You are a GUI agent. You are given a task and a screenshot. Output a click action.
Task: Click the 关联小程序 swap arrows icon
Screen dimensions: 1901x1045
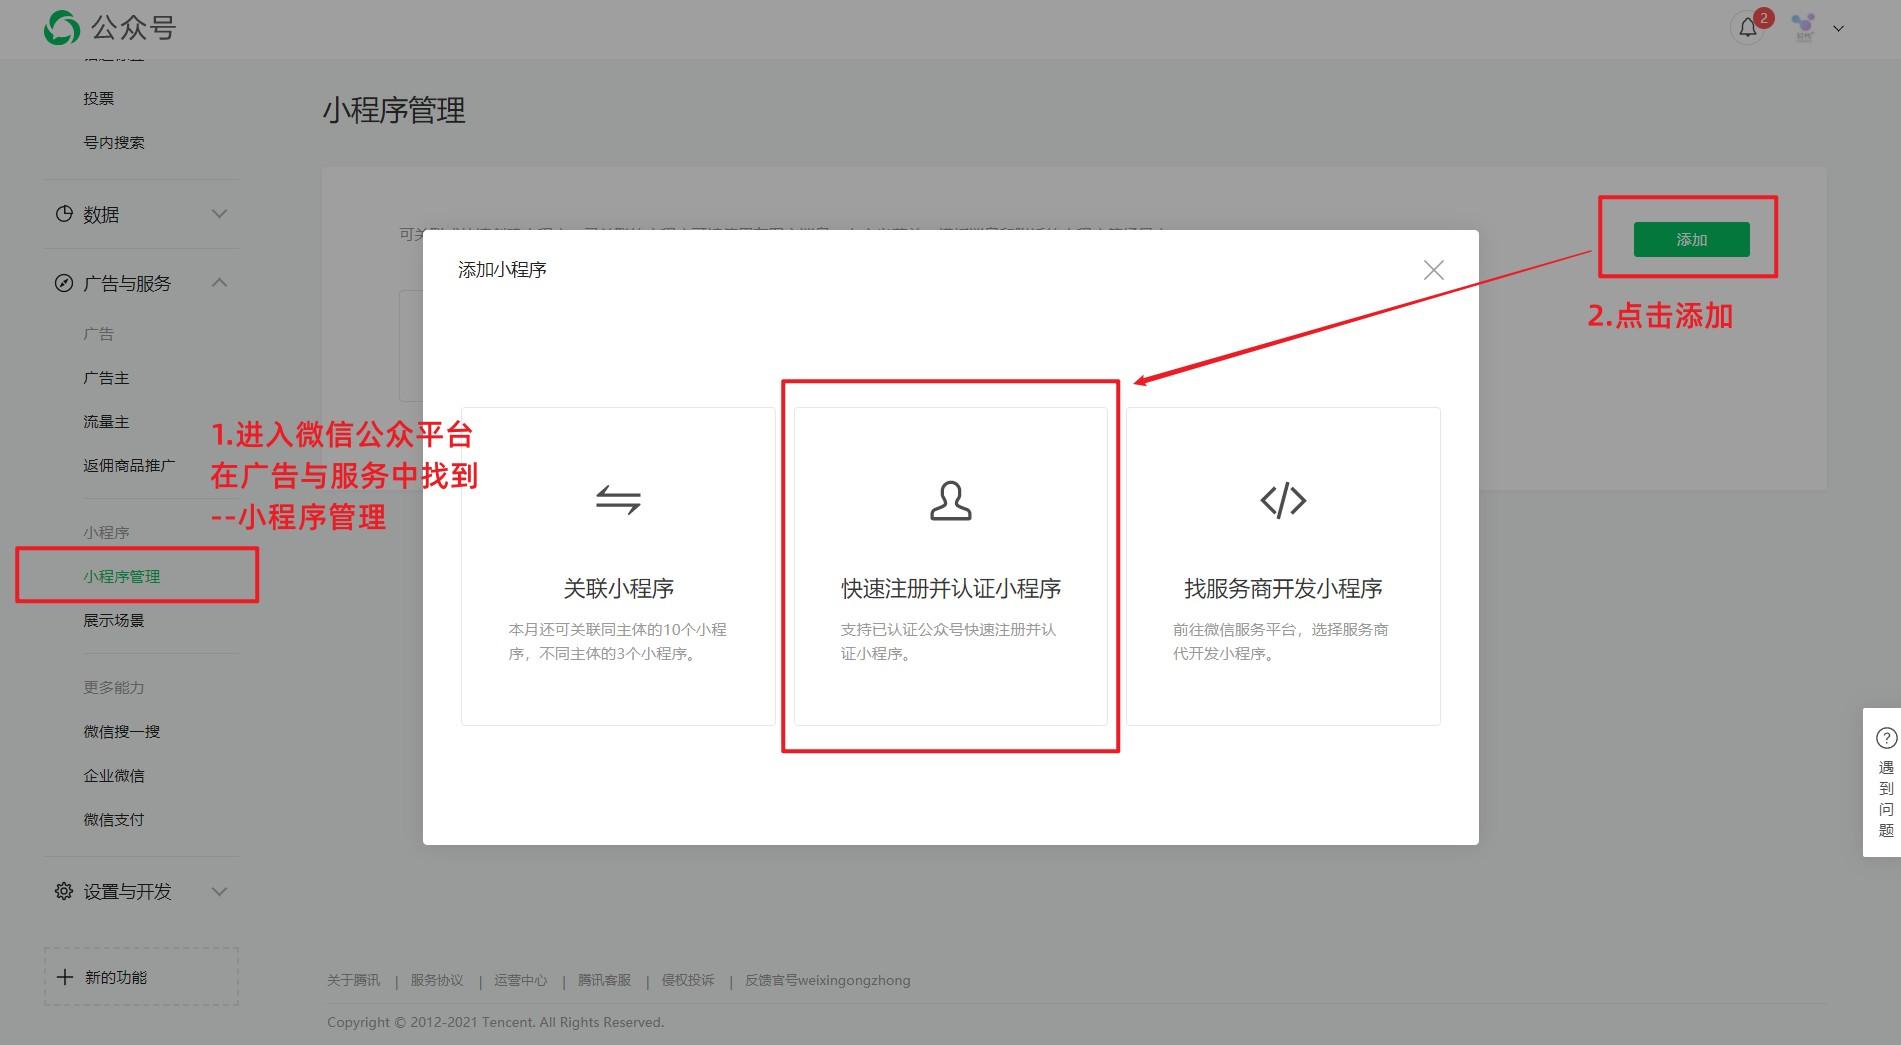[618, 500]
